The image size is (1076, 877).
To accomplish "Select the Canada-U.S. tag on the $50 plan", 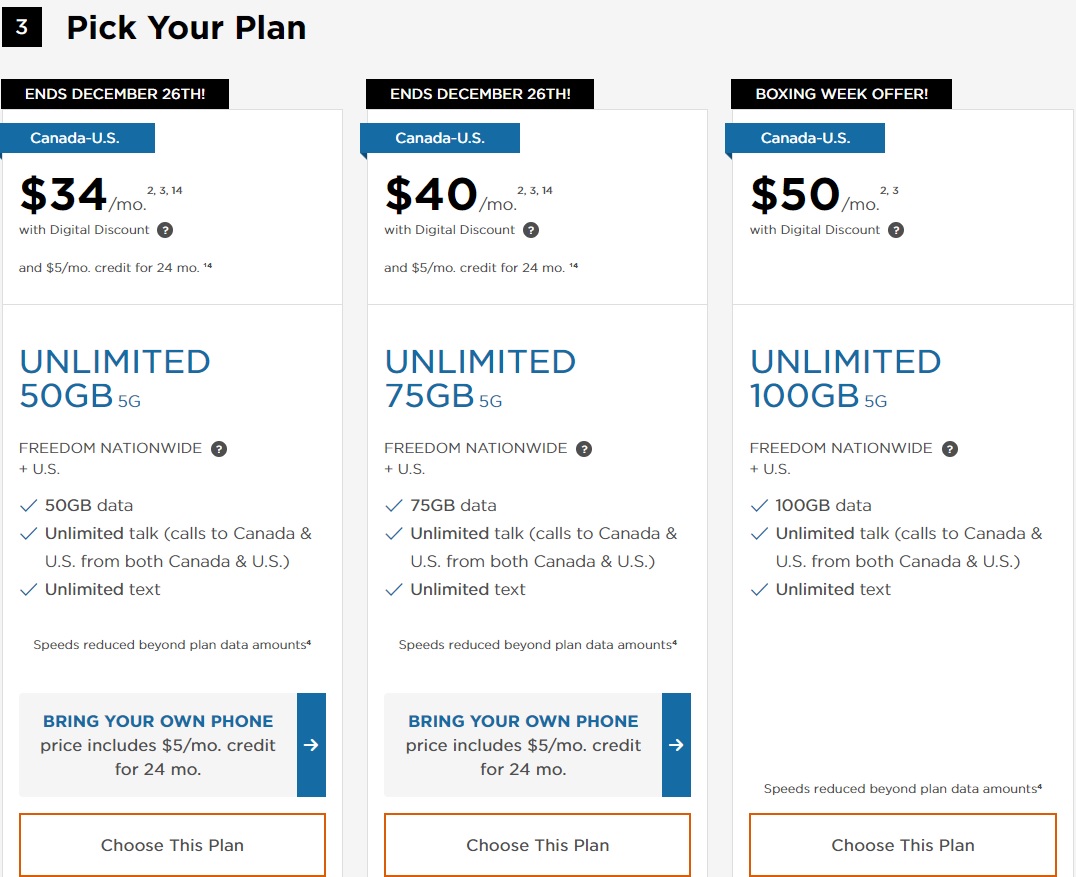I will tap(805, 138).
